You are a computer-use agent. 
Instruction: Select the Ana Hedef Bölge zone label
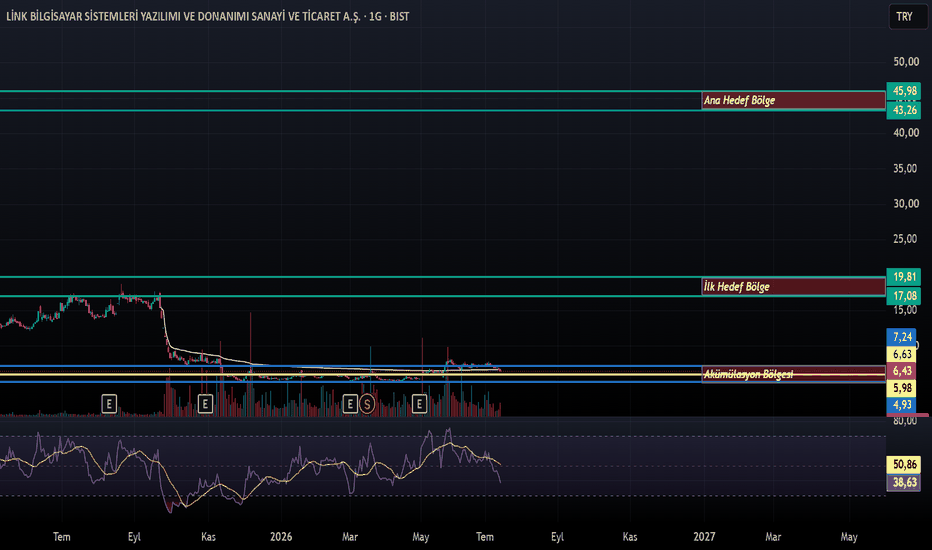click(739, 100)
